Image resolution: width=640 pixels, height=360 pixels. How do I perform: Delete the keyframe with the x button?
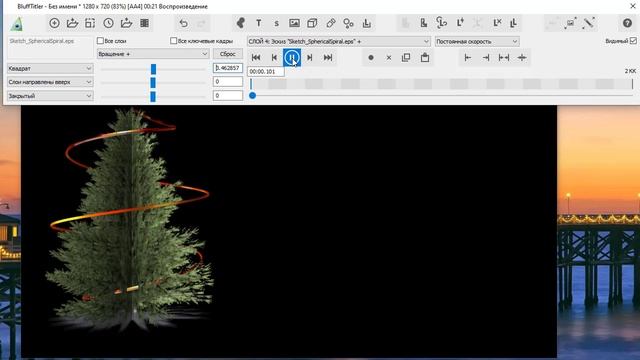coord(389,58)
